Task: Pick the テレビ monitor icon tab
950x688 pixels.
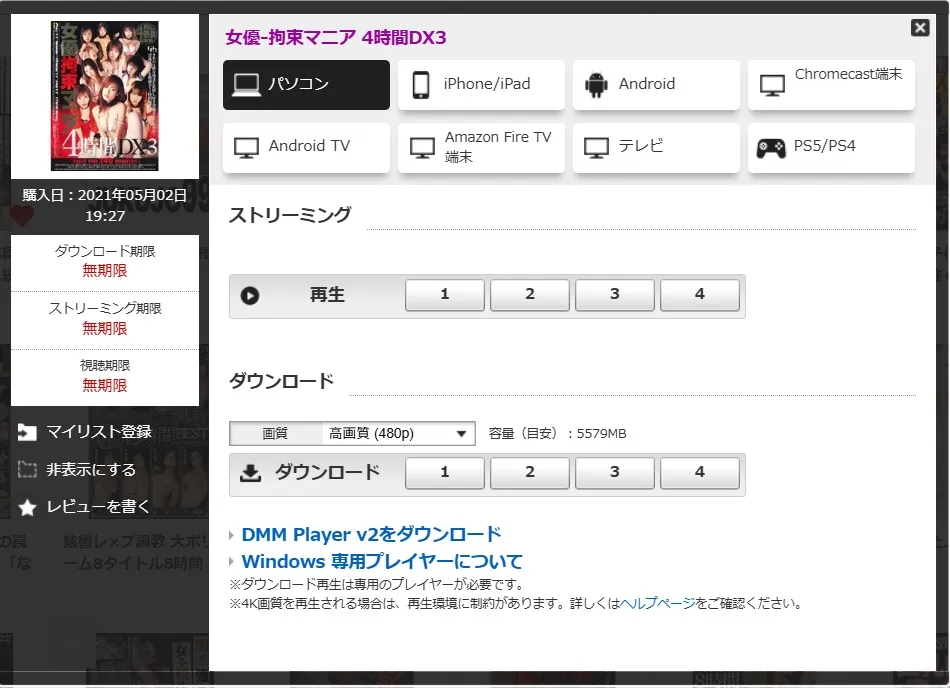Action: point(596,148)
